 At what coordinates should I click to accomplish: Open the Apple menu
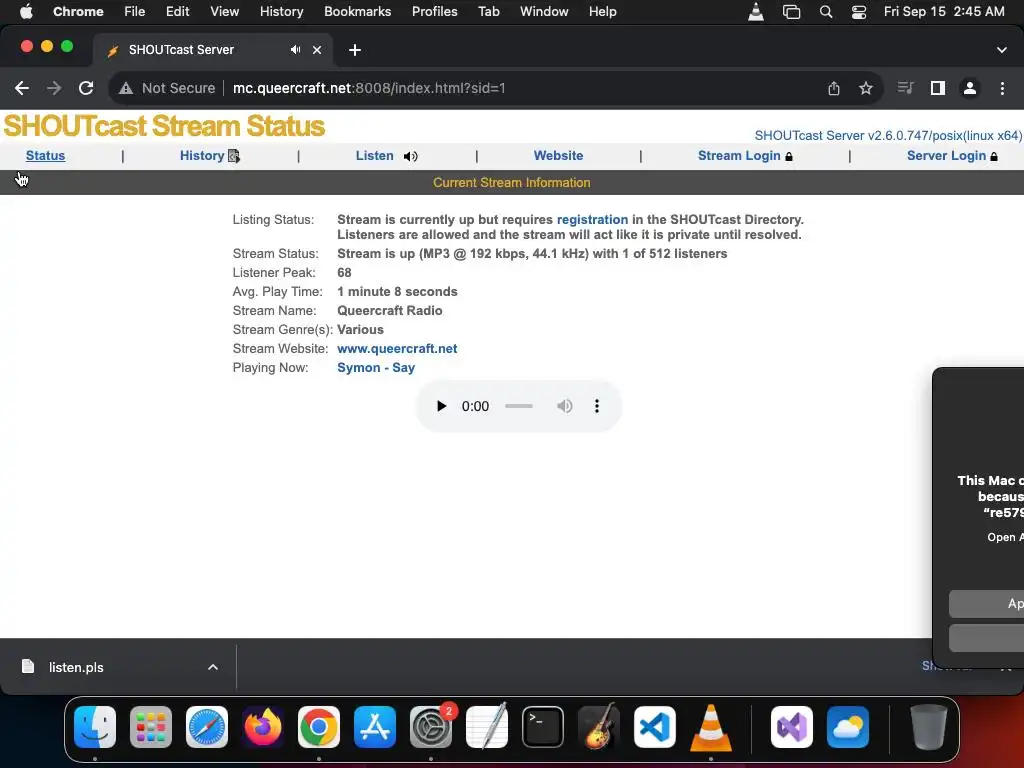25,11
